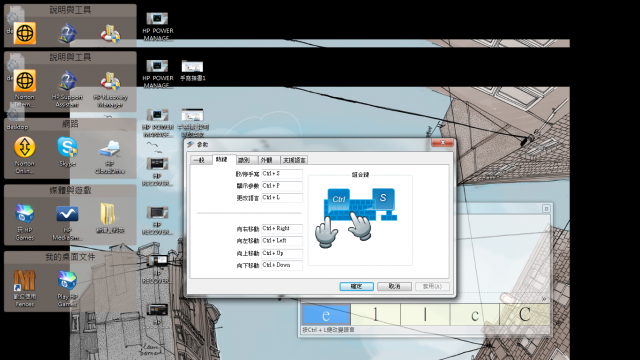Expand more candidates with the » arrow
This screenshot has height=360, width=640.
(x=544, y=299)
